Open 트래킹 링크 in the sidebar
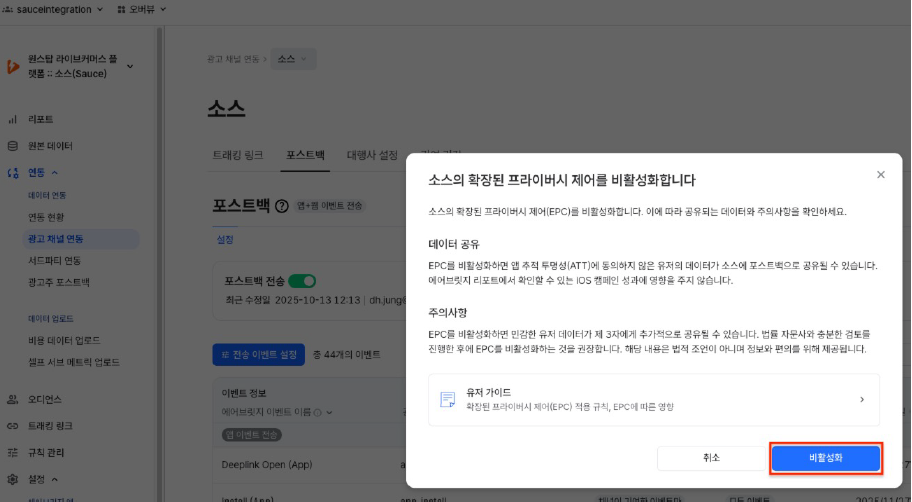This screenshot has height=502, width=912. (50, 426)
